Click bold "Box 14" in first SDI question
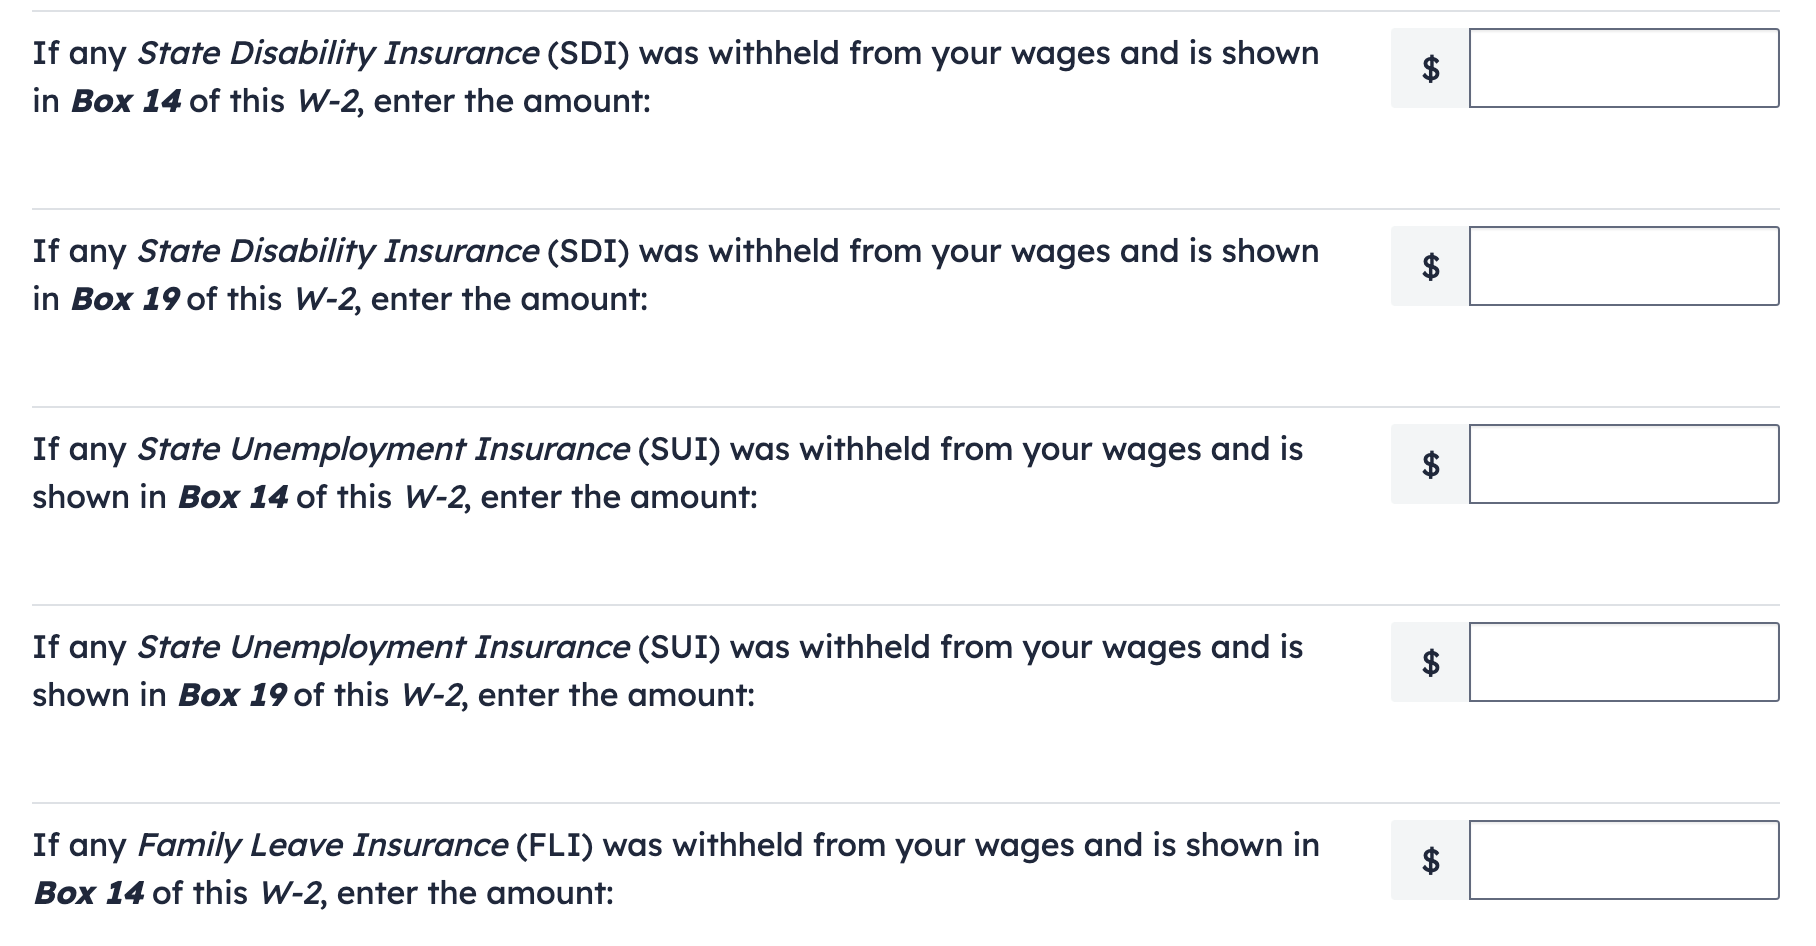1816x946 pixels. [x=126, y=102]
